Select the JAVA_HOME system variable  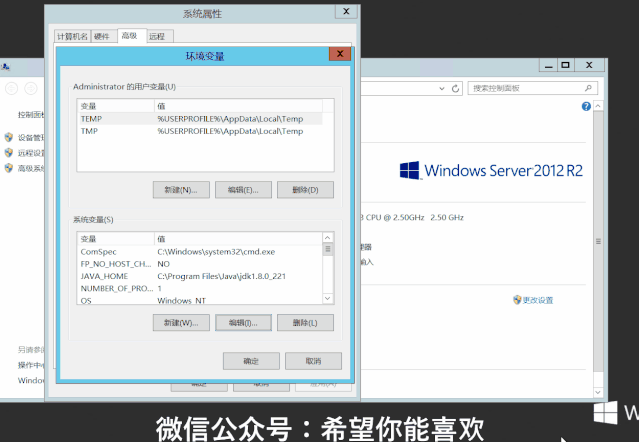click(x=200, y=276)
